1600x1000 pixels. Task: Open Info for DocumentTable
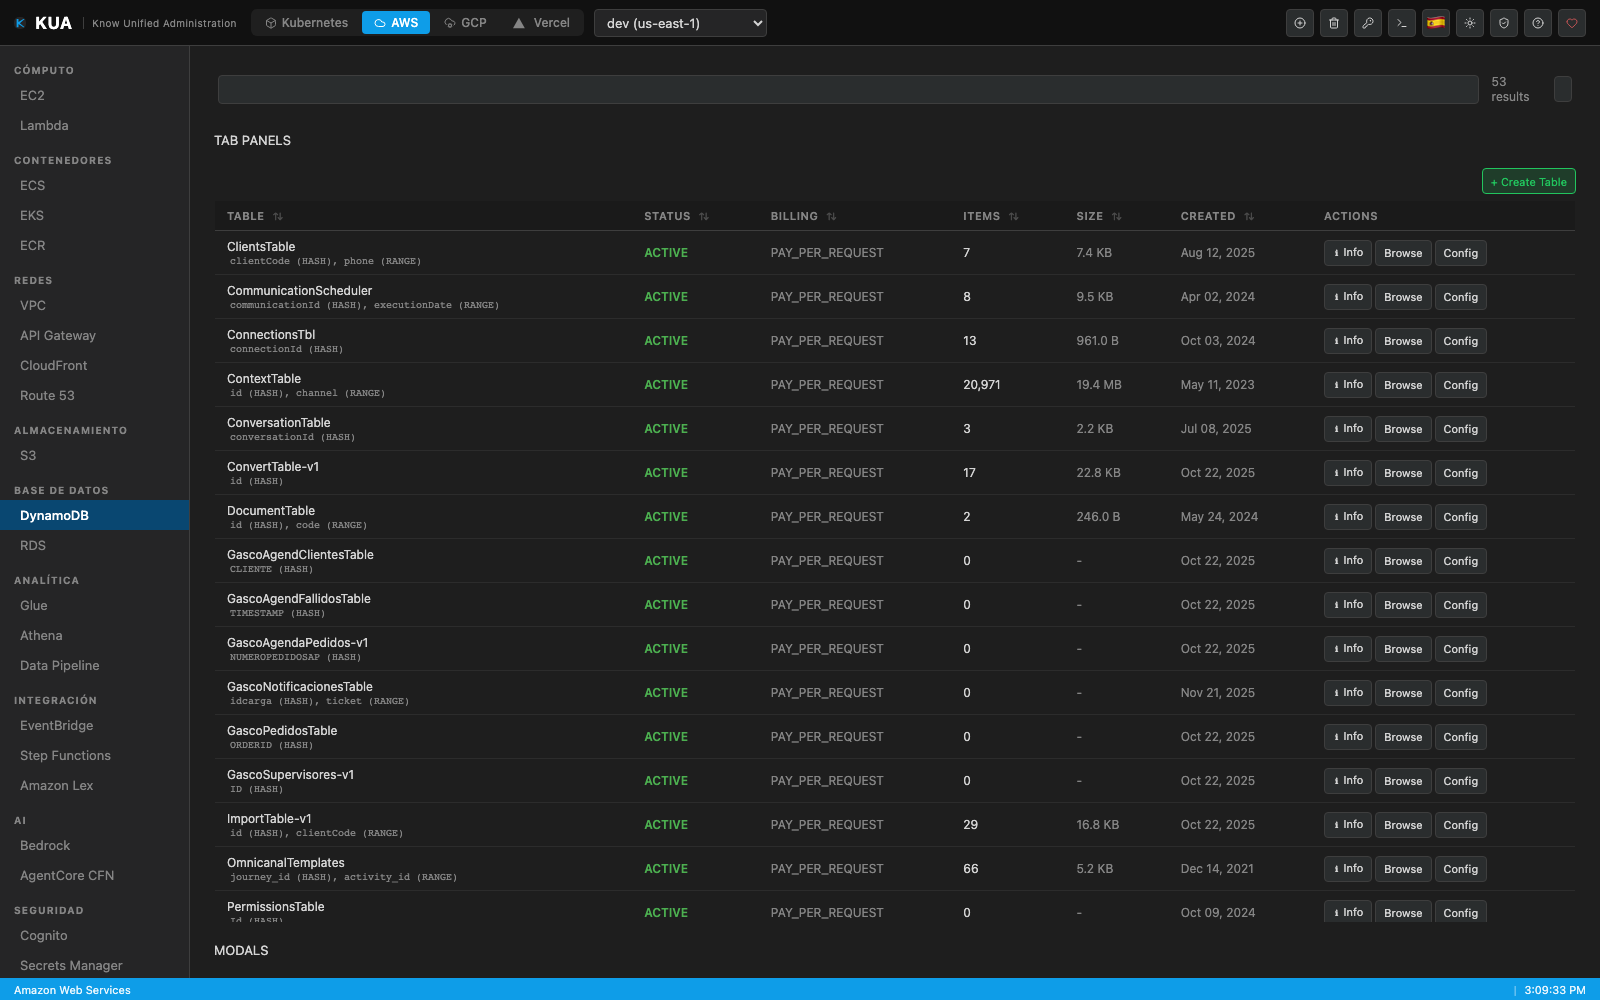click(x=1348, y=517)
